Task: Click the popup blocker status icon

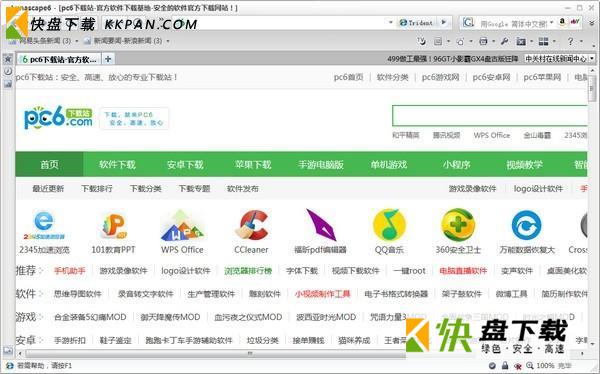Action: click(518, 366)
